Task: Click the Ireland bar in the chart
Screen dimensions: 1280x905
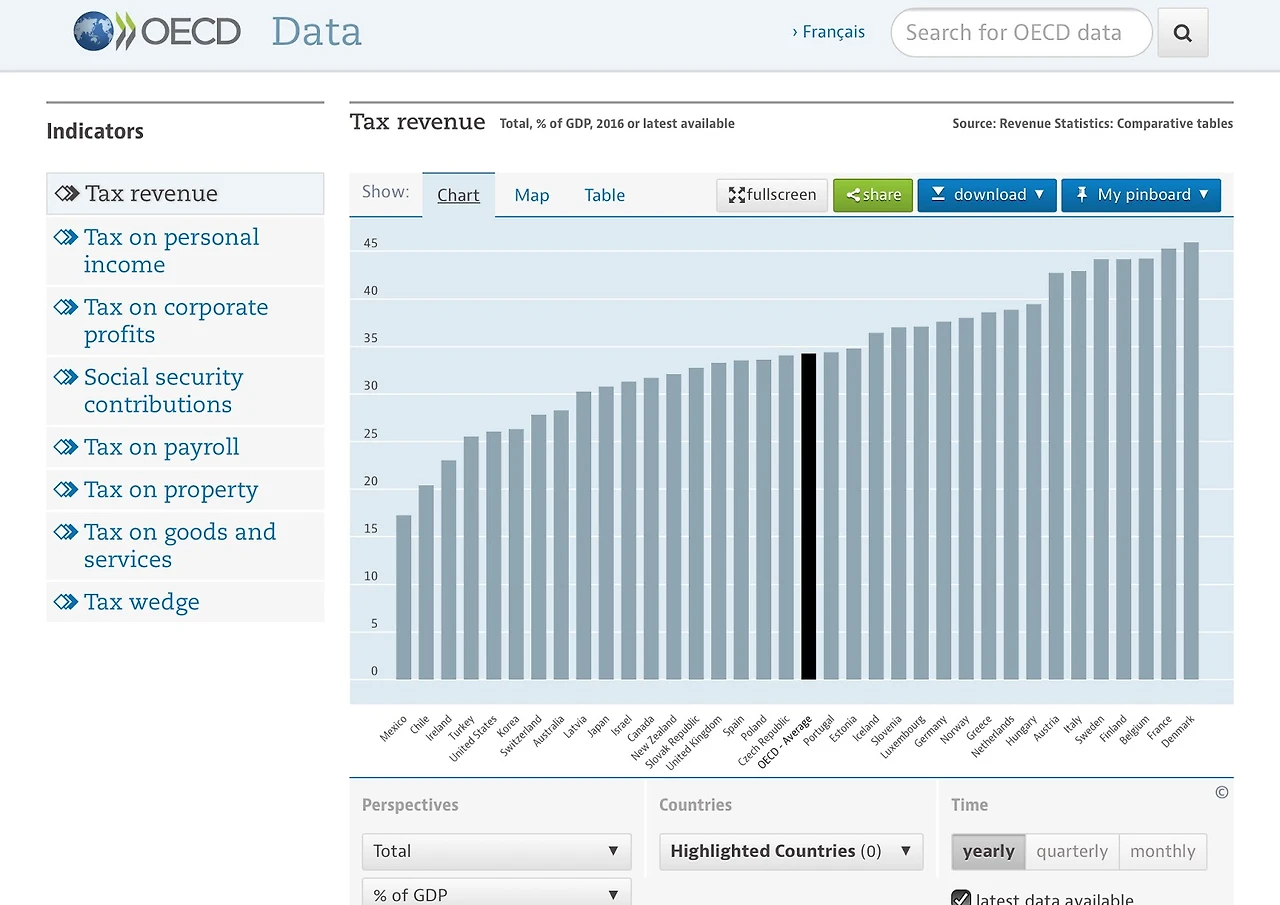Action: [x=448, y=570]
